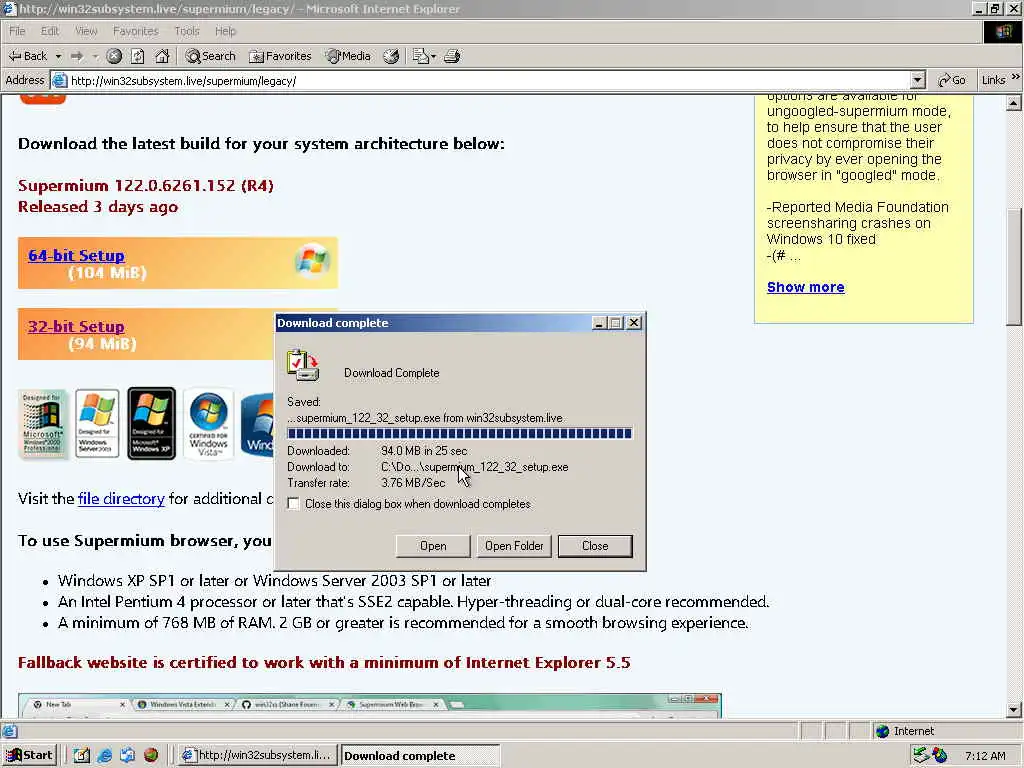Click the status bar page icon
The image size is (1024, 768).
click(10, 731)
